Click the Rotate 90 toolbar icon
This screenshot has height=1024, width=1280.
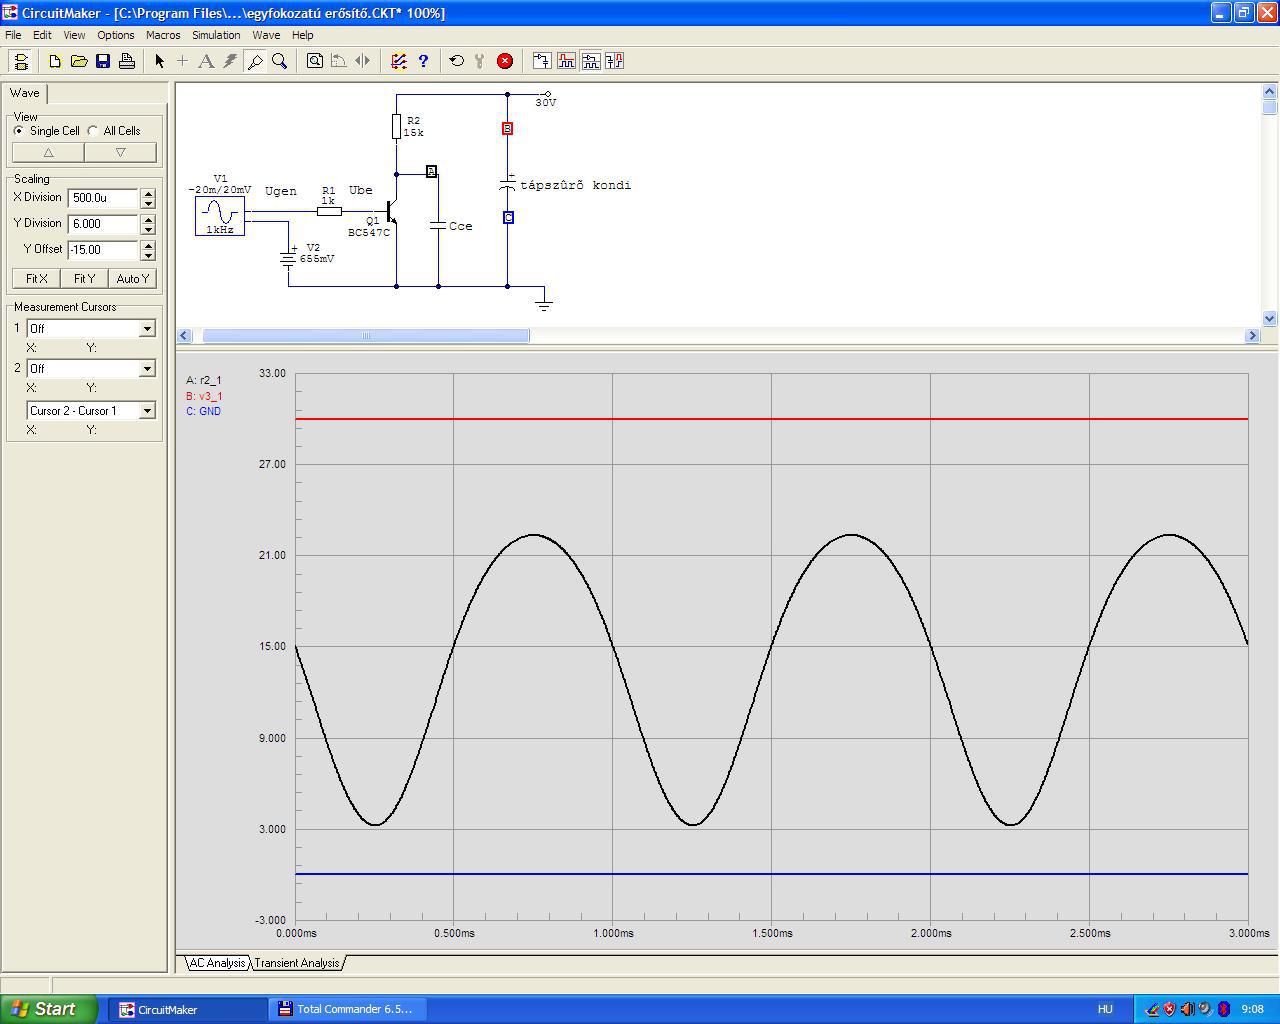pyautogui.click(x=339, y=61)
